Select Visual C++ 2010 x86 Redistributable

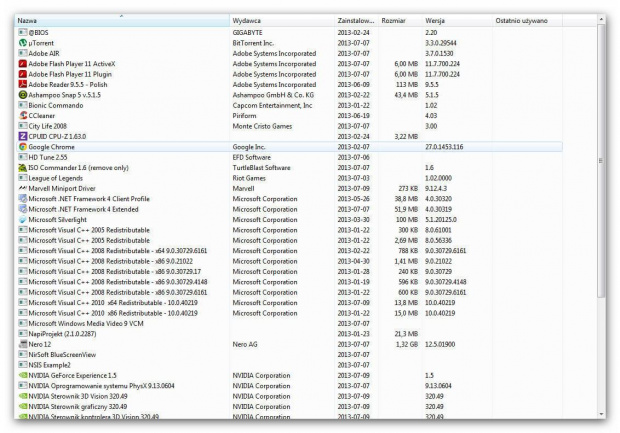click(288, 313)
